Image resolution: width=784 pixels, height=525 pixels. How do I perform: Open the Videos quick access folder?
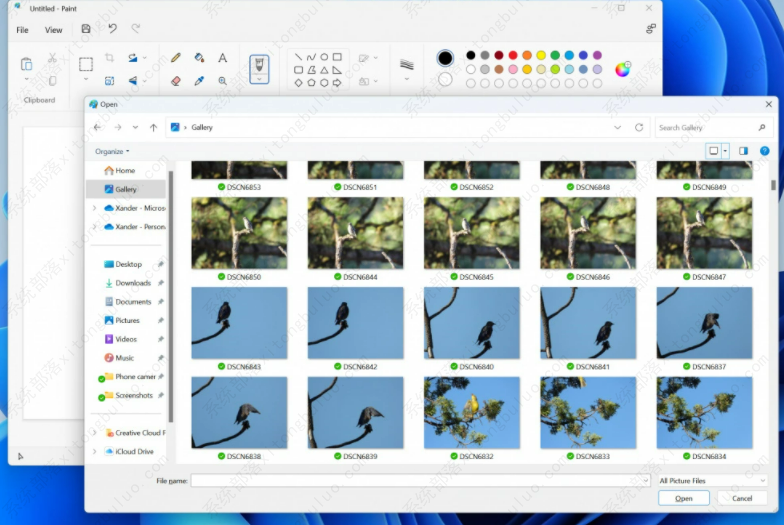(126, 339)
